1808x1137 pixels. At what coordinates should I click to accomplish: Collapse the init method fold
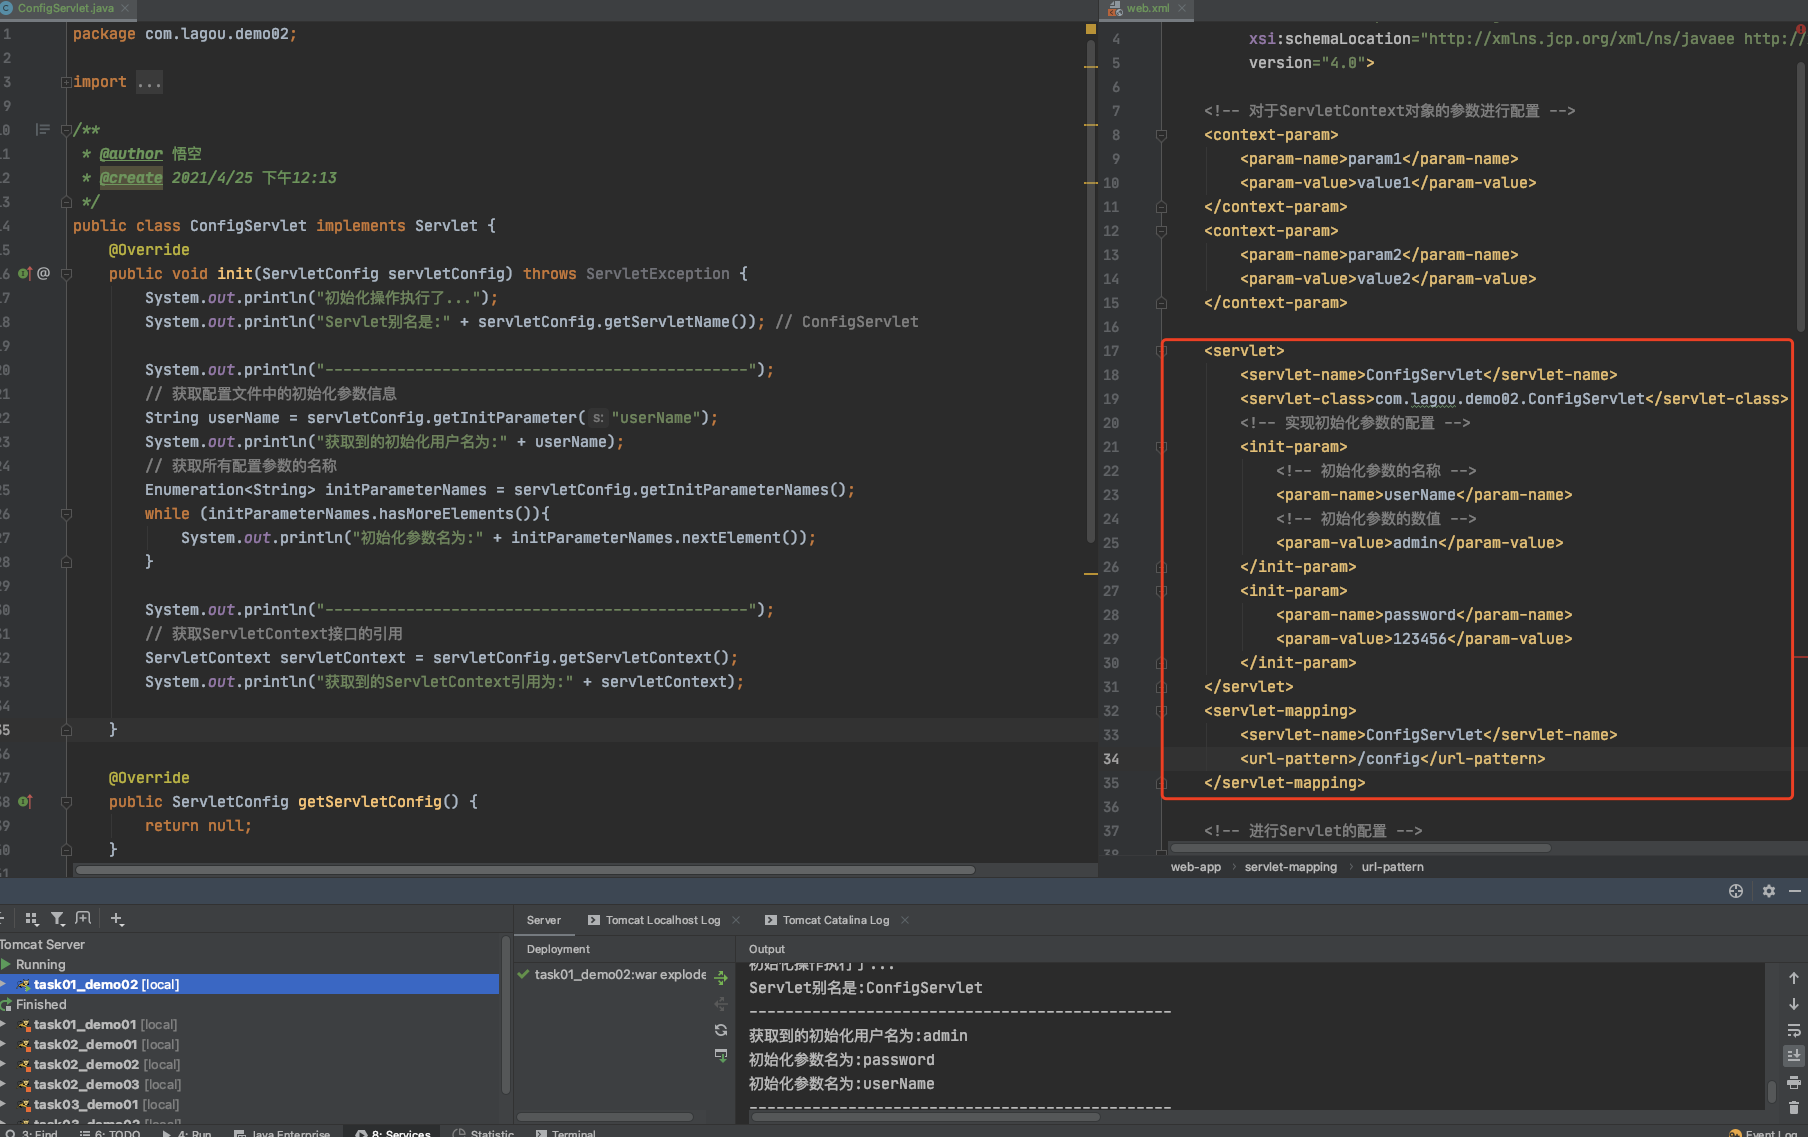pyautogui.click(x=66, y=274)
